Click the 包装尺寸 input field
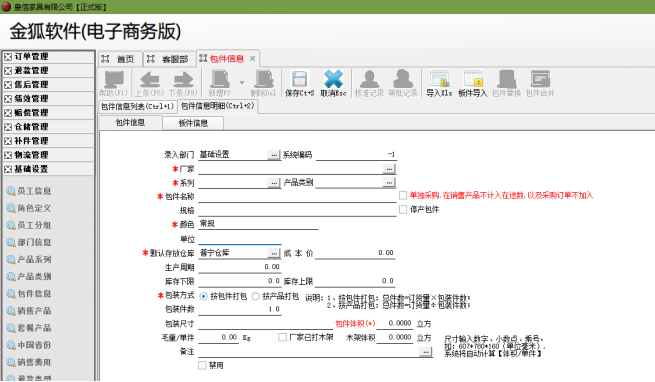Viewport: 655px width, 382px height. (x=265, y=323)
